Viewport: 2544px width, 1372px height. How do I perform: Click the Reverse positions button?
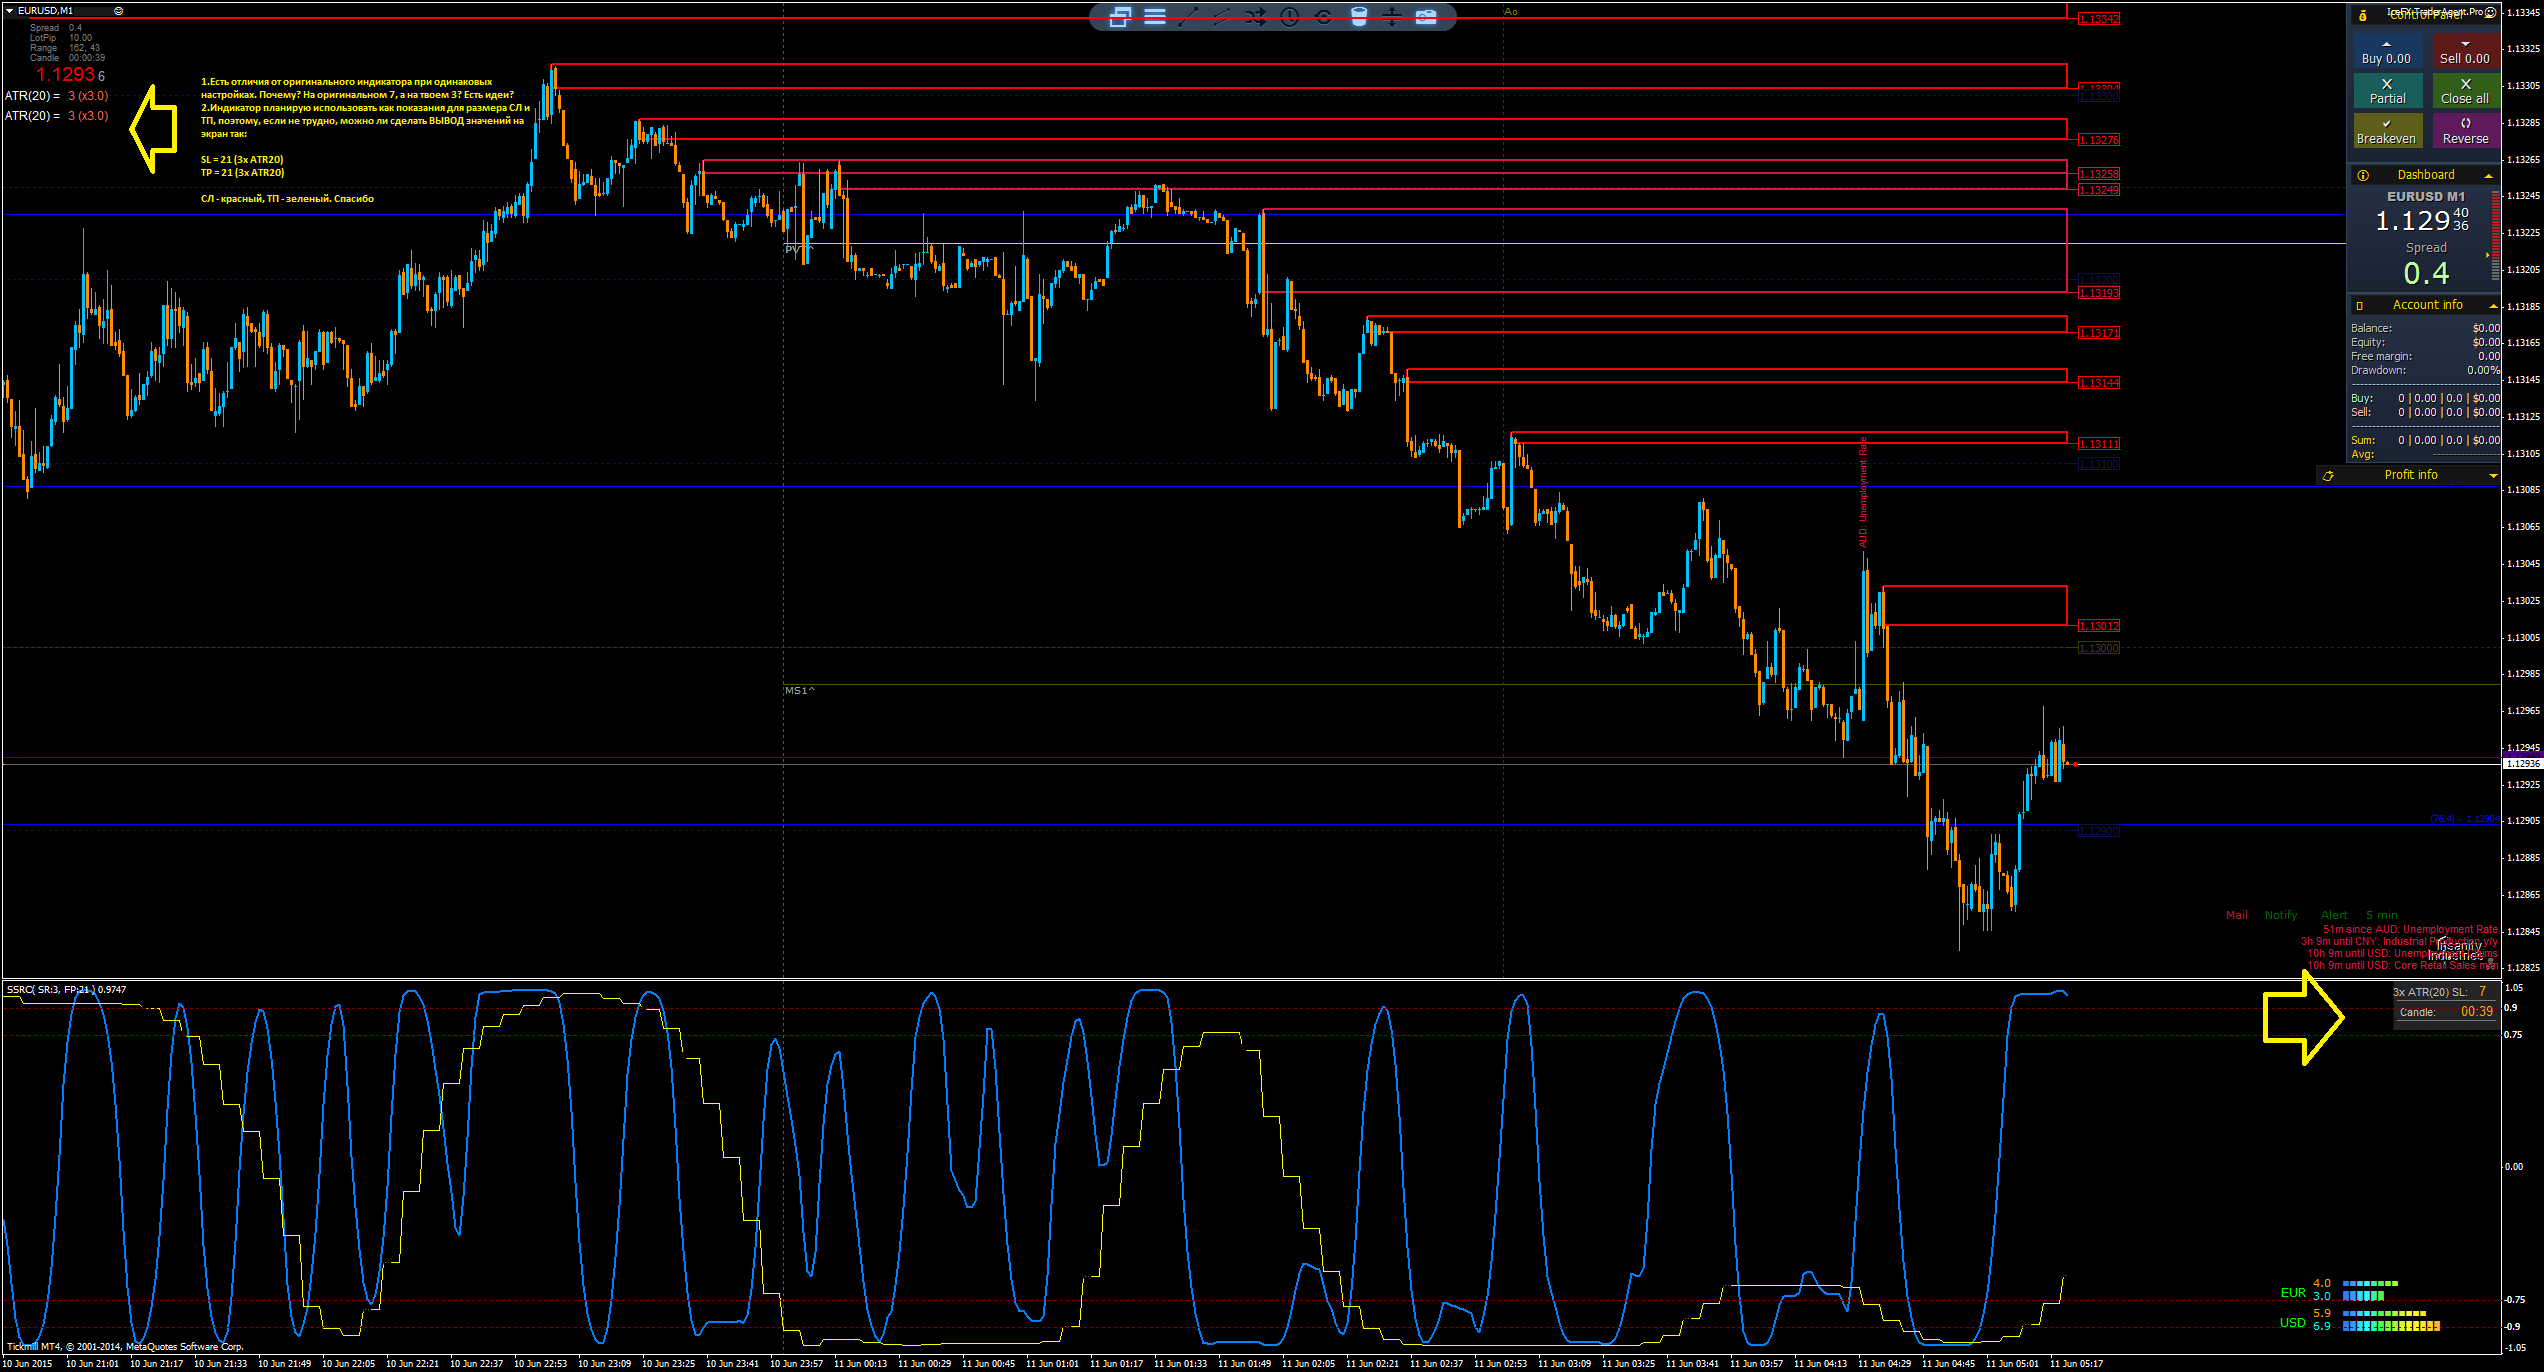click(2465, 131)
